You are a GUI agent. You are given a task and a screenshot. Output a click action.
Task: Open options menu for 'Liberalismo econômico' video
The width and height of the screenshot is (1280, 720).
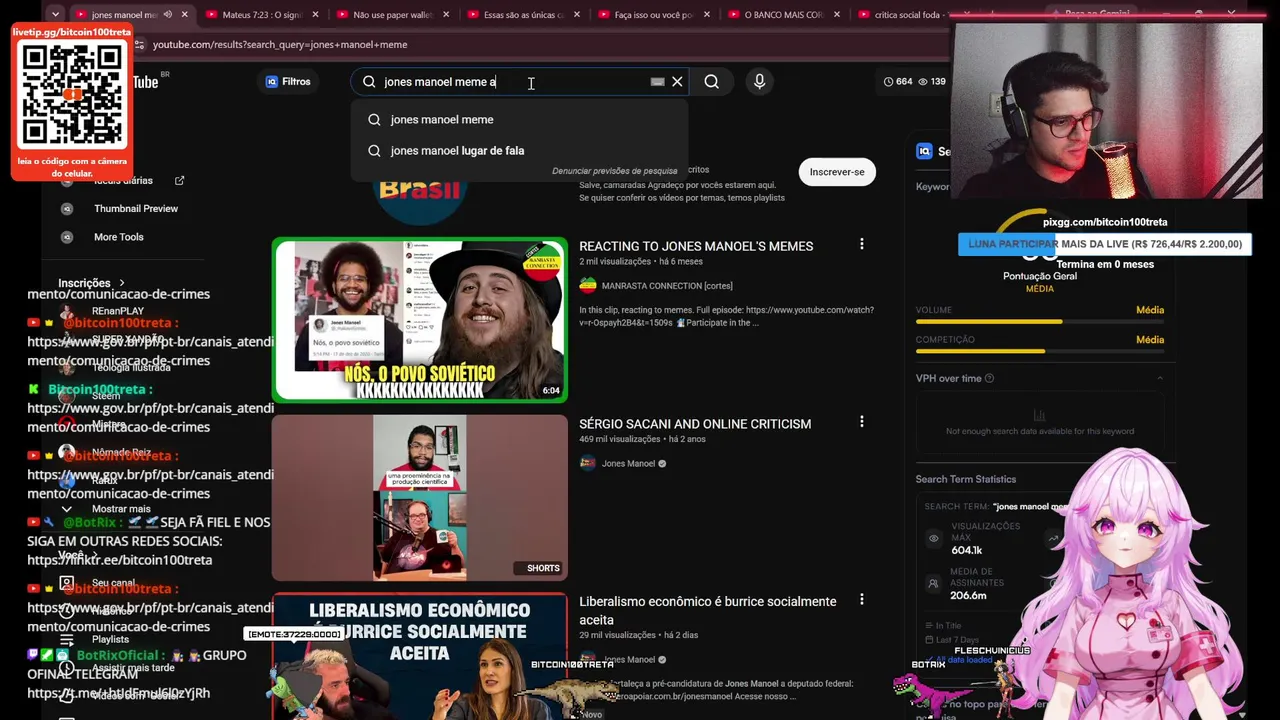pyautogui.click(x=861, y=600)
